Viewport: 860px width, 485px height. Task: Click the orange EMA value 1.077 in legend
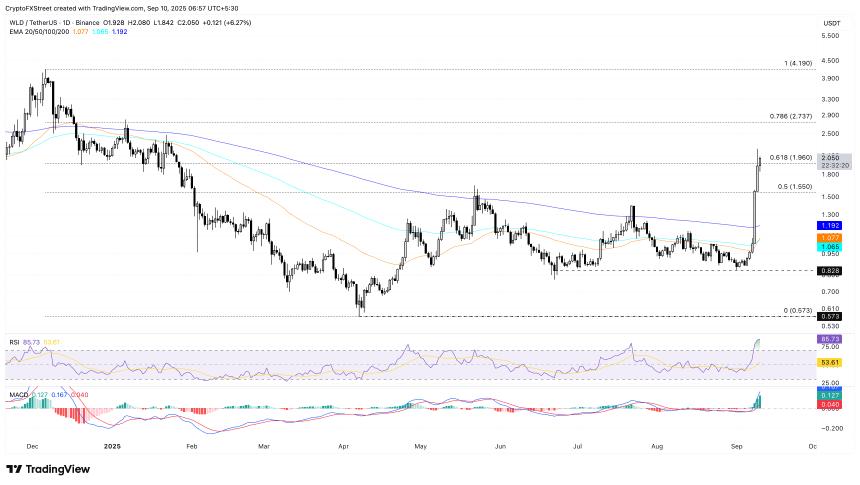80,32
